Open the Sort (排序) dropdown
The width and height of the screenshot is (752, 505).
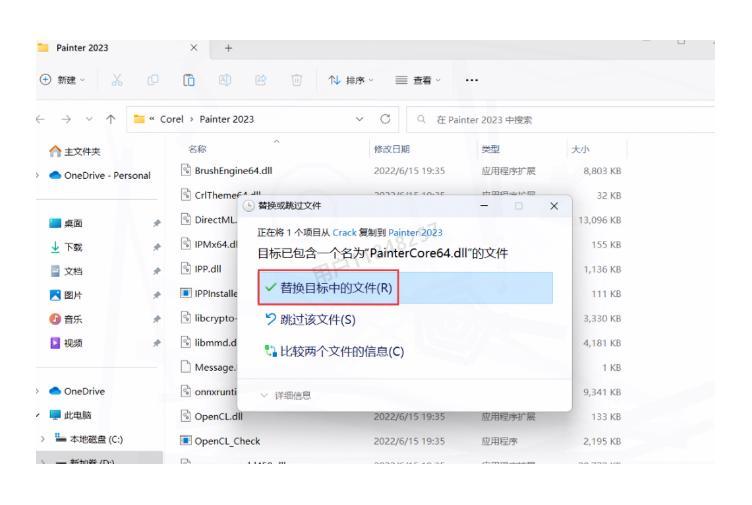[351, 80]
